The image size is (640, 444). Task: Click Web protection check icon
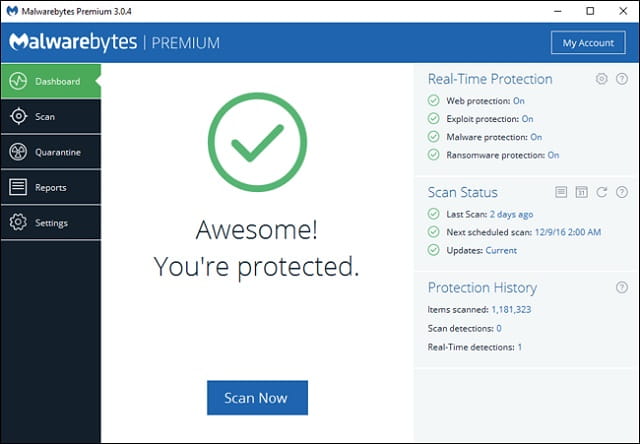pyautogui.click(x=433, y=100)
